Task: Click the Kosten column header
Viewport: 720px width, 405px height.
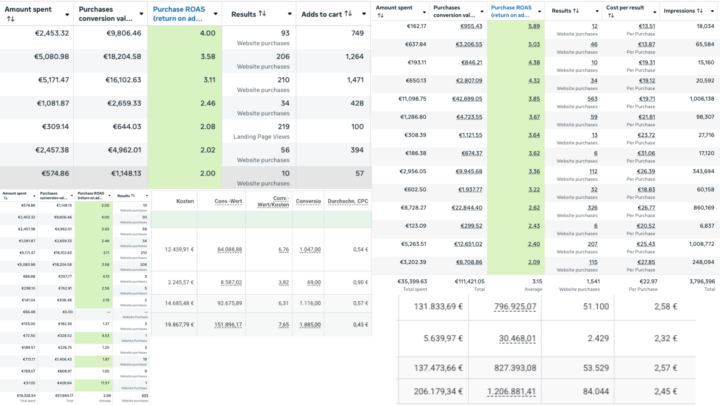Action: pyautogui.click(x=185, y=201)
